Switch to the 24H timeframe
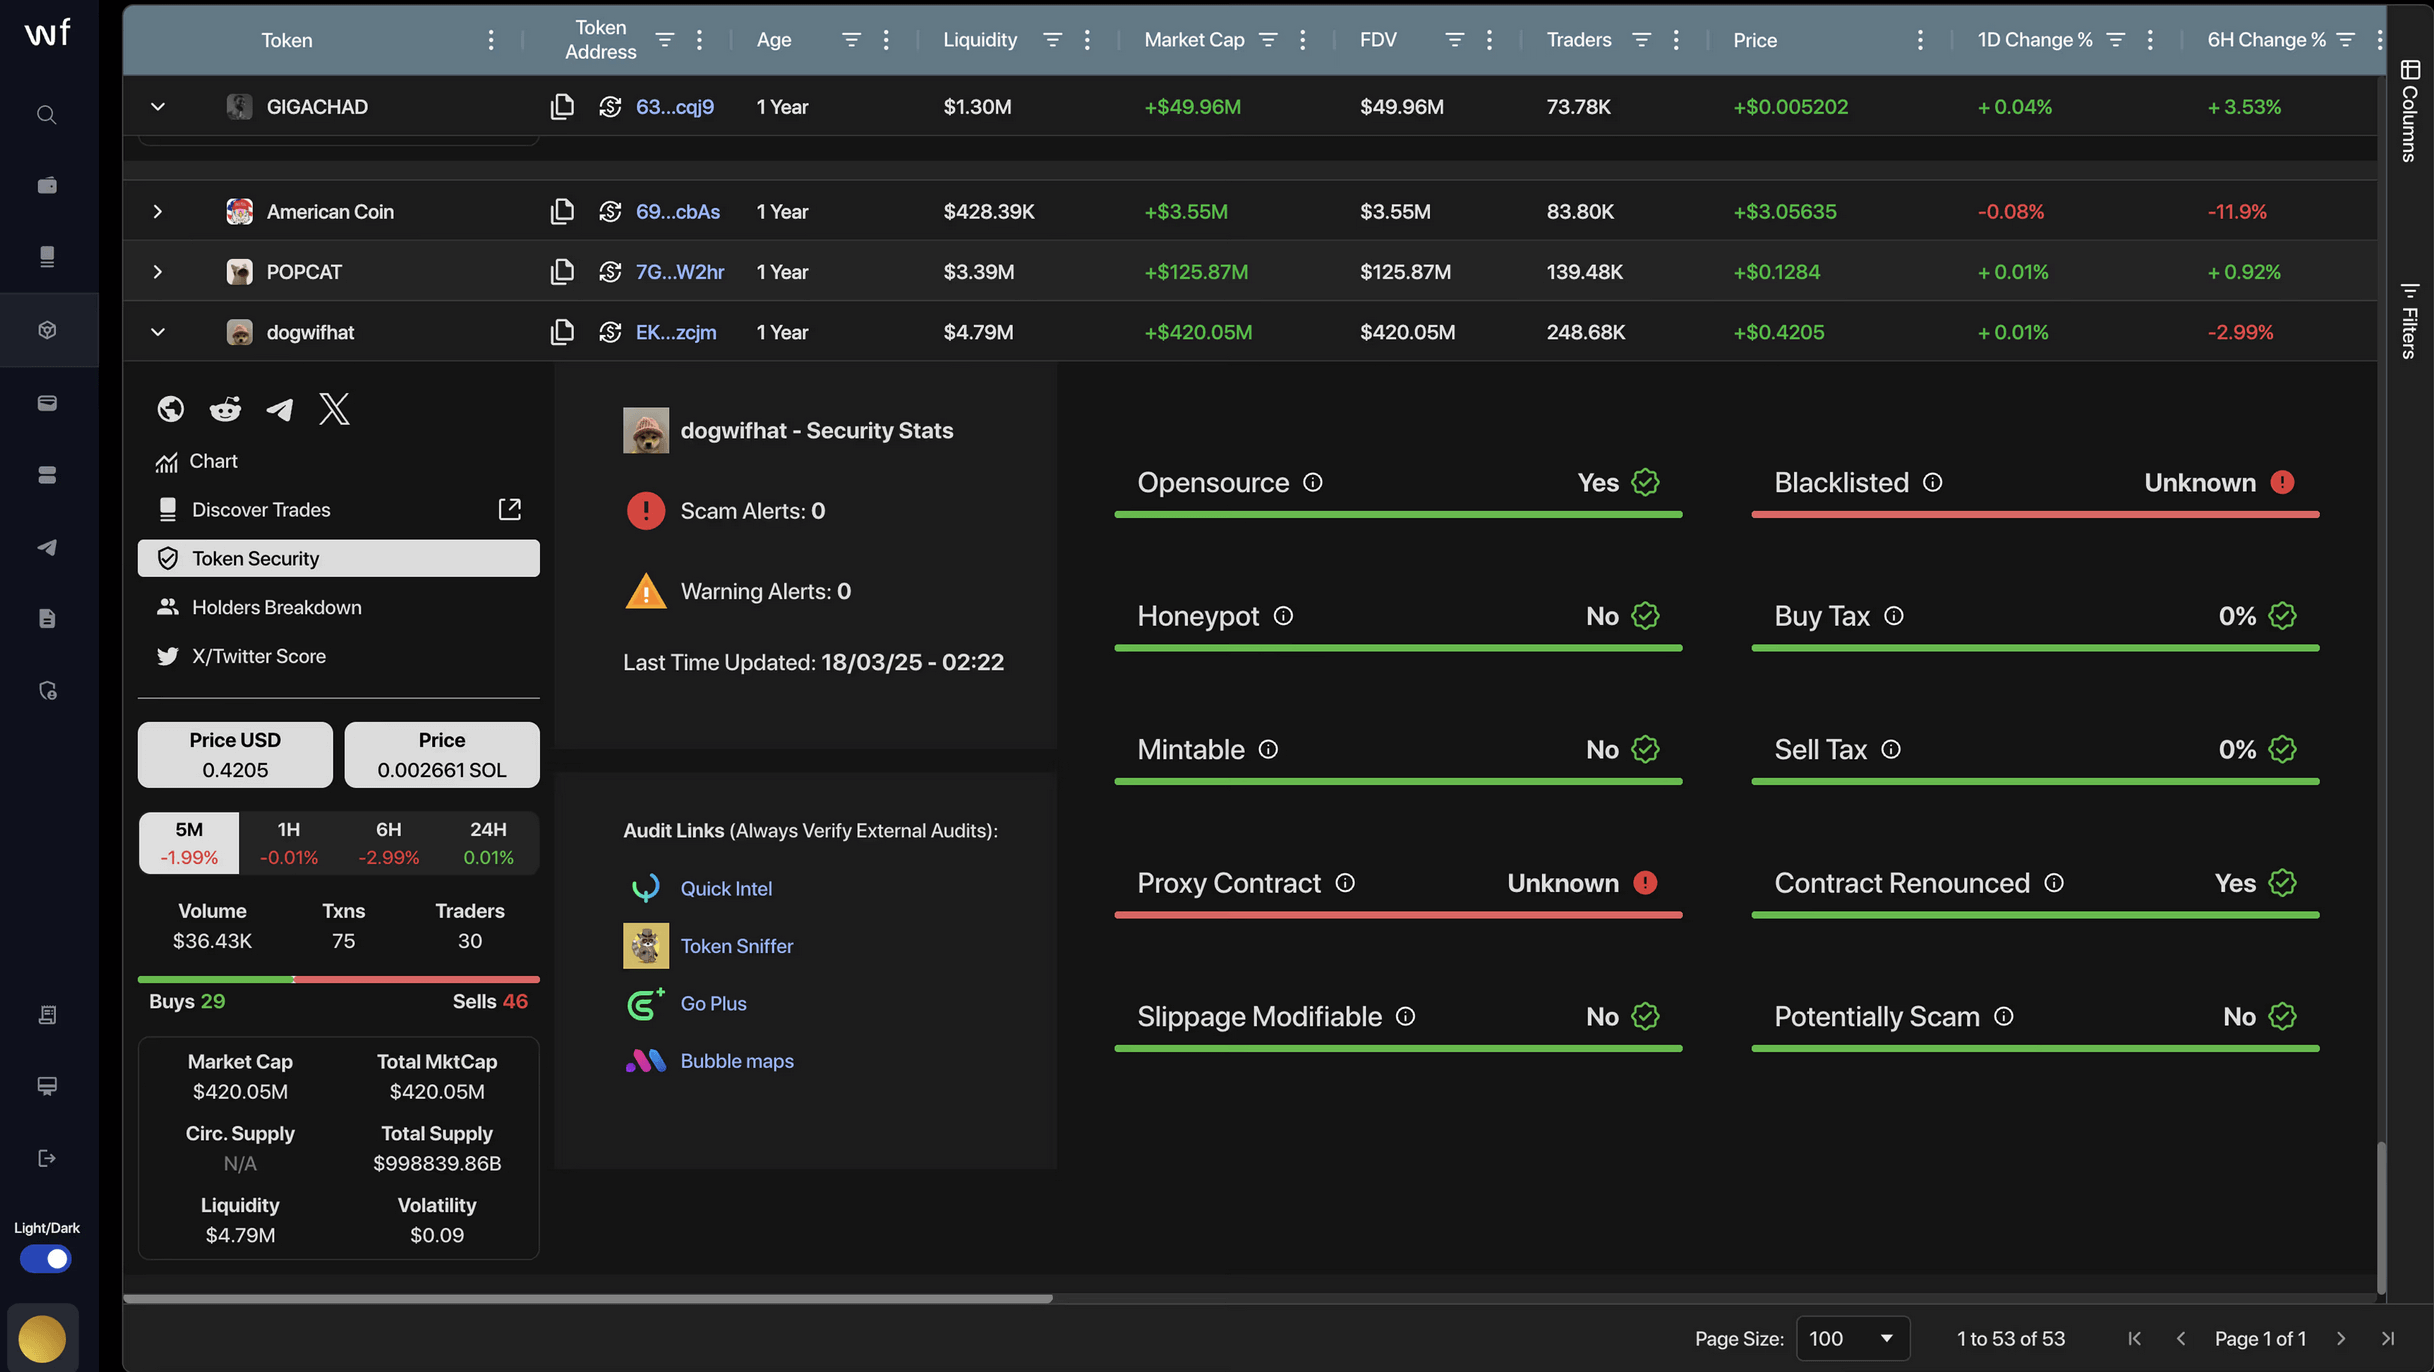 click(x=488, y=842)
